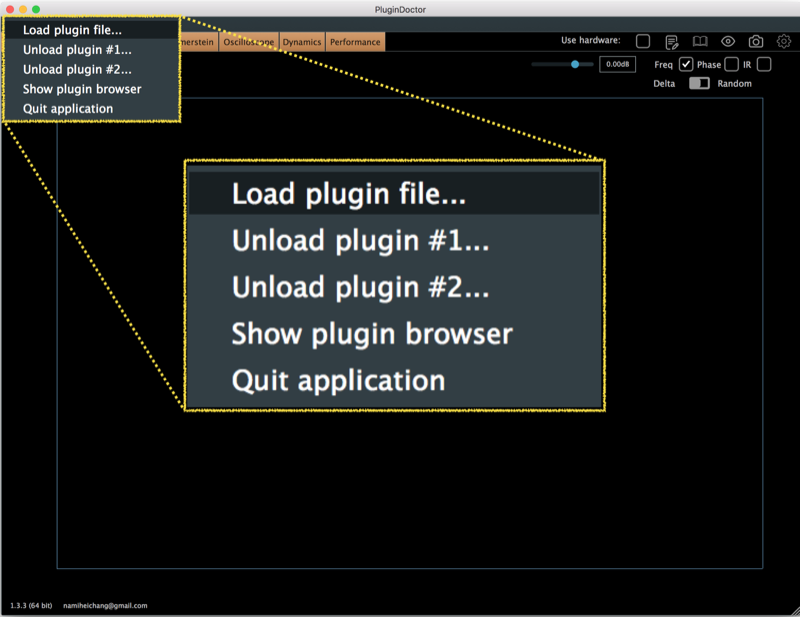Image resolution: width=800 pixels, height=617 pixels.
Task: Open the Performance tab
Action: point(355,42)
